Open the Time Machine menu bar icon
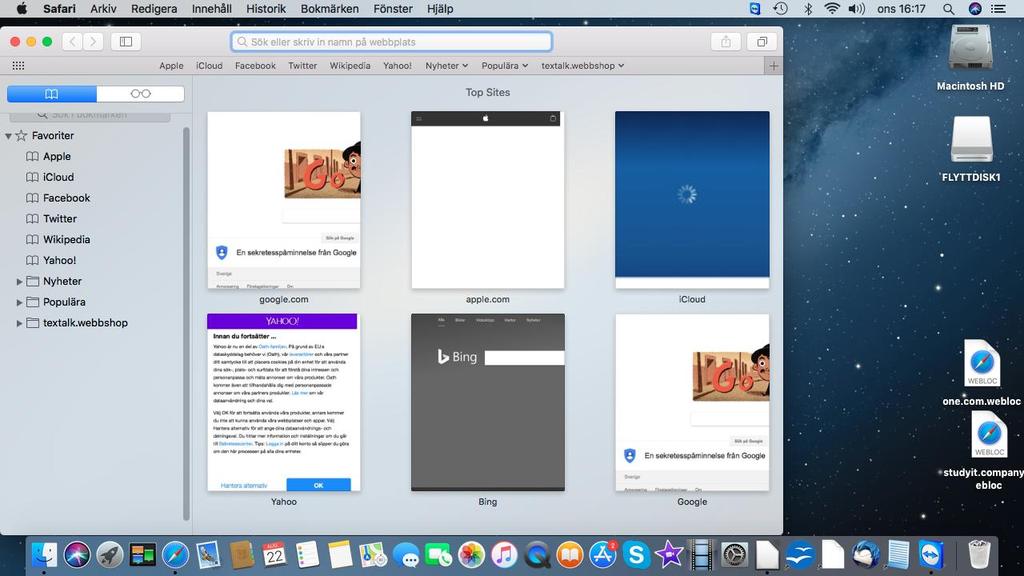 (780, 8)
